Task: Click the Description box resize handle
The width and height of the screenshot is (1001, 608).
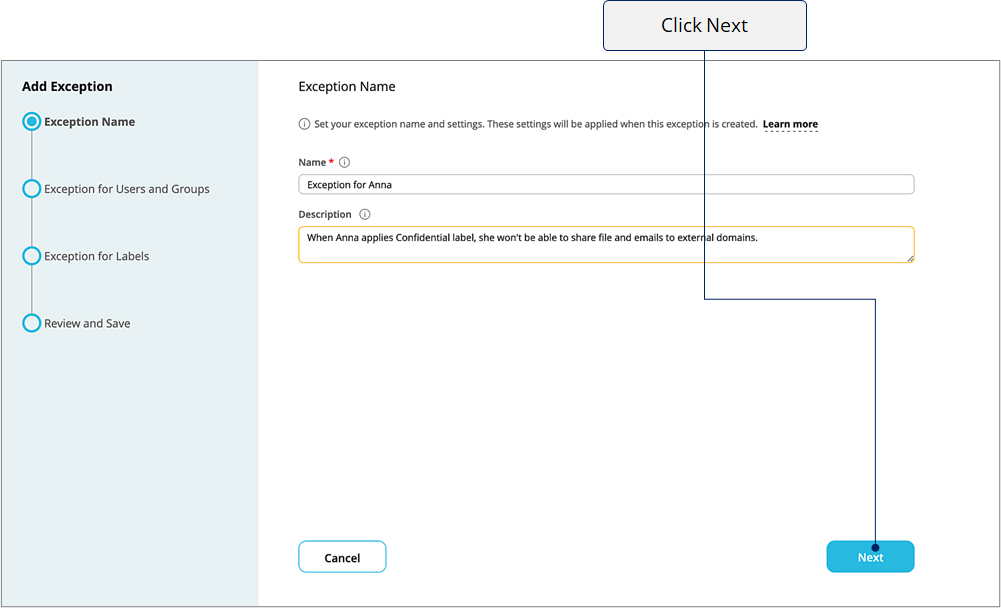Action: [910, 259]
